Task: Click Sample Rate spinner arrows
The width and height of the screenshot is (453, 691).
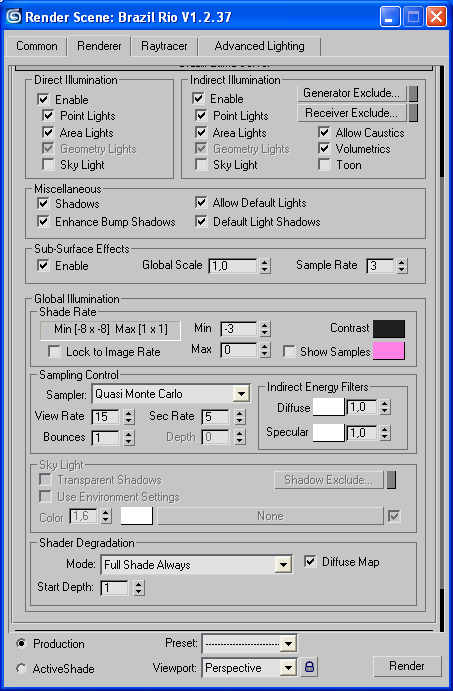Action: click(x=402, y=266)
